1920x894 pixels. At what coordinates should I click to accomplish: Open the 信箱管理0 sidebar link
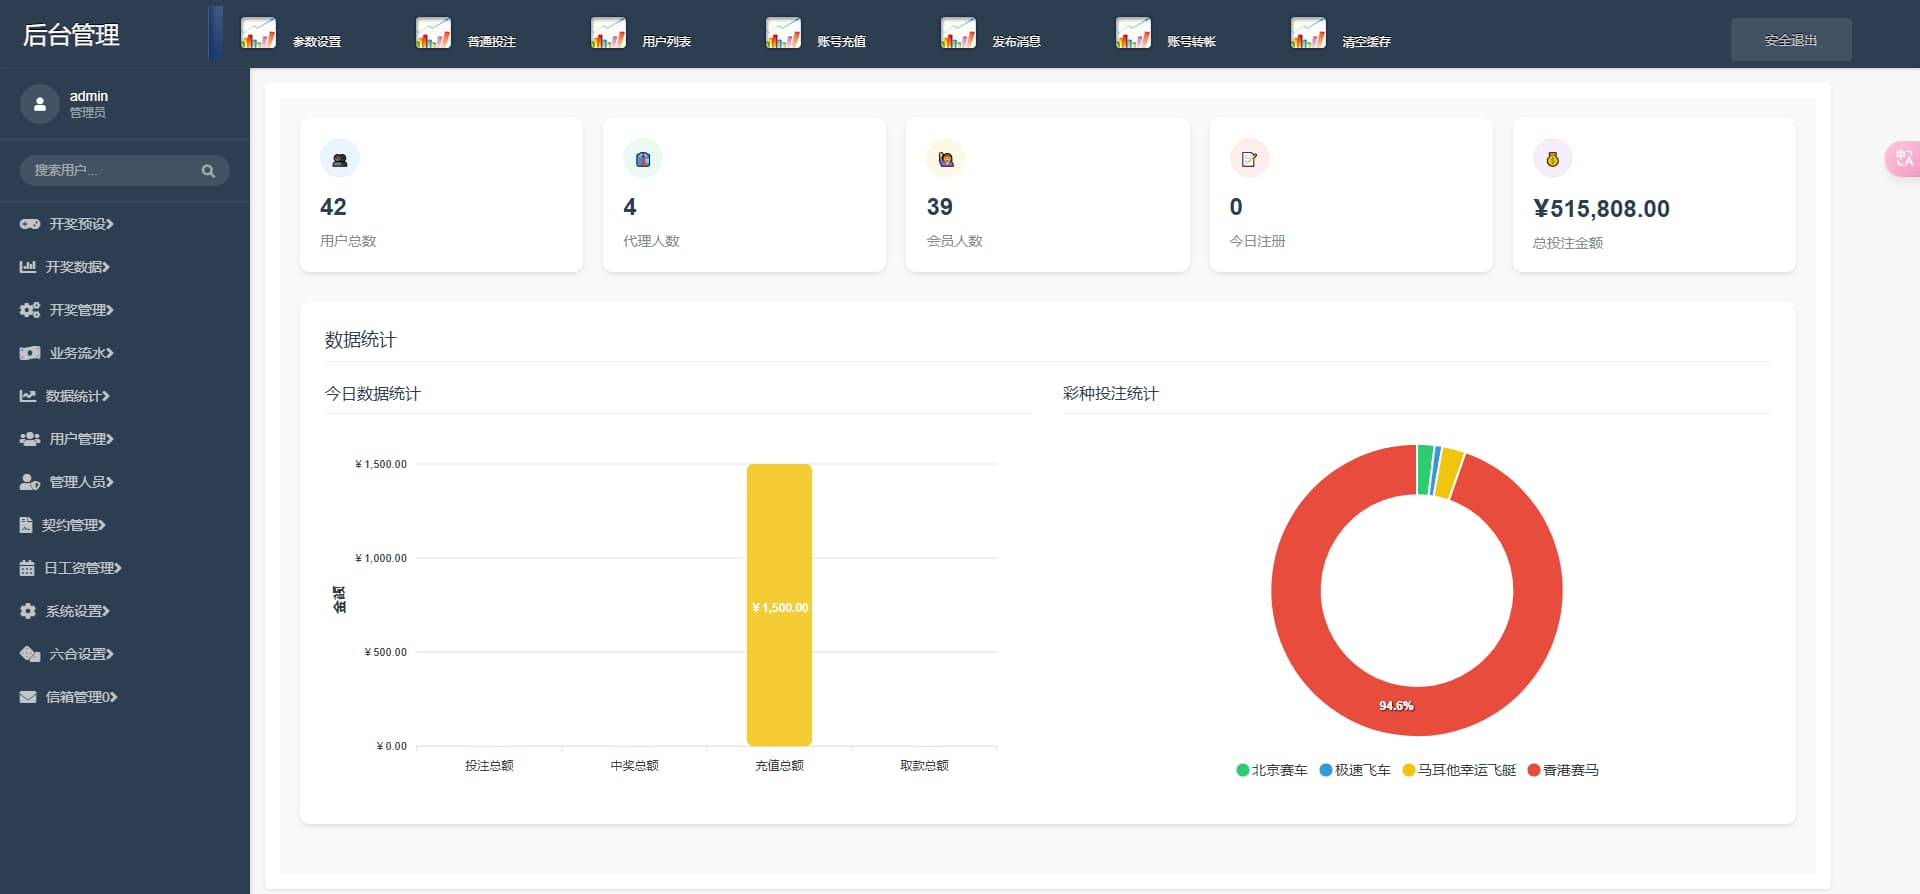tap(81, 697)
